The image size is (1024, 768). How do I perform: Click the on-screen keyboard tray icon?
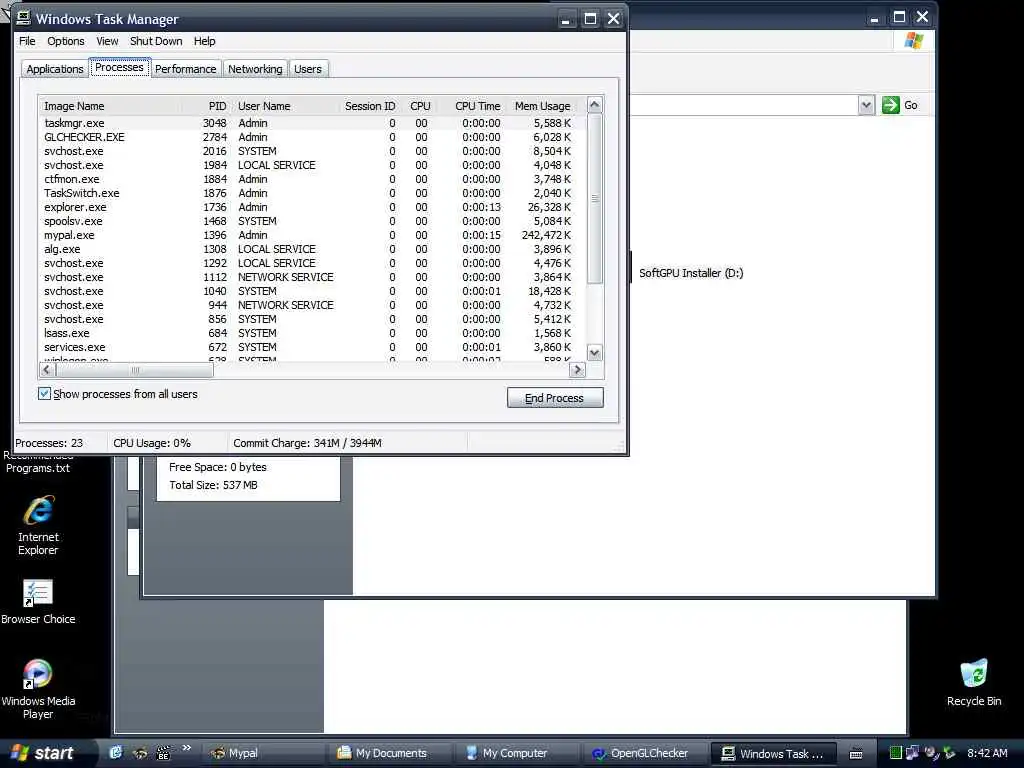coord(856,754)
